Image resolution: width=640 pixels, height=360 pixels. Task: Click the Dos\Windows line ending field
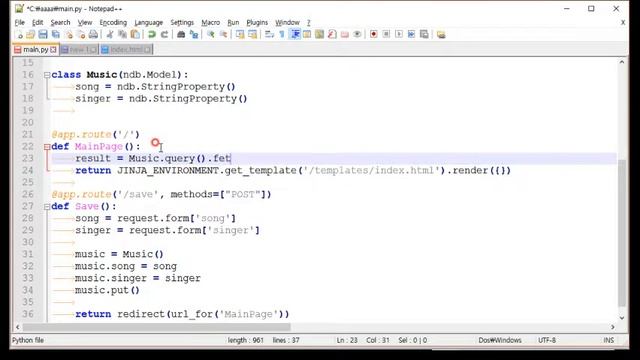[x=500, y=340]
